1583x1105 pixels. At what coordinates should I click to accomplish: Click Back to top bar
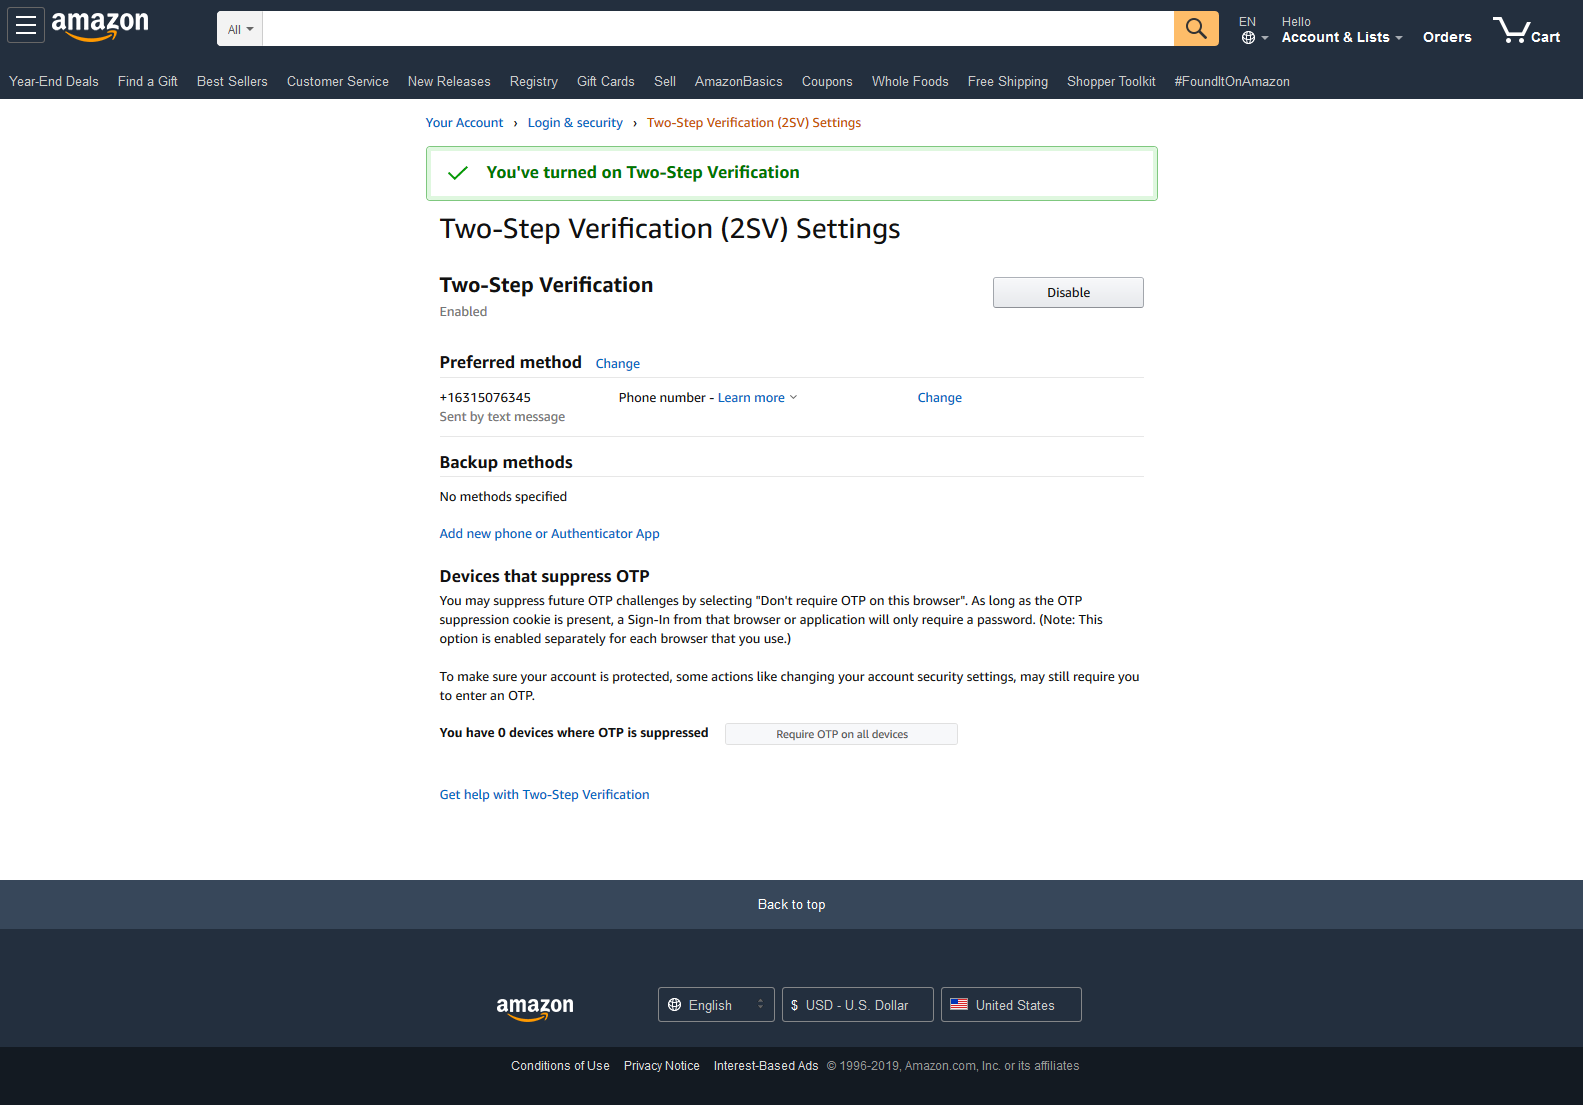click(x=791, y=904)
